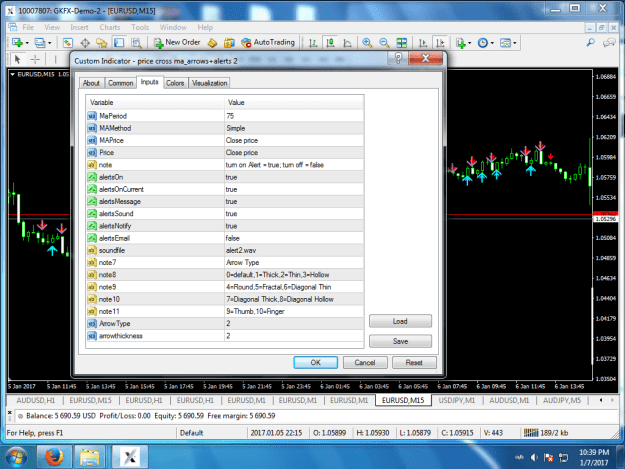The width and height of the screenshot is (625, 469).
Task: Click the OK button
Action: point(316,362)
